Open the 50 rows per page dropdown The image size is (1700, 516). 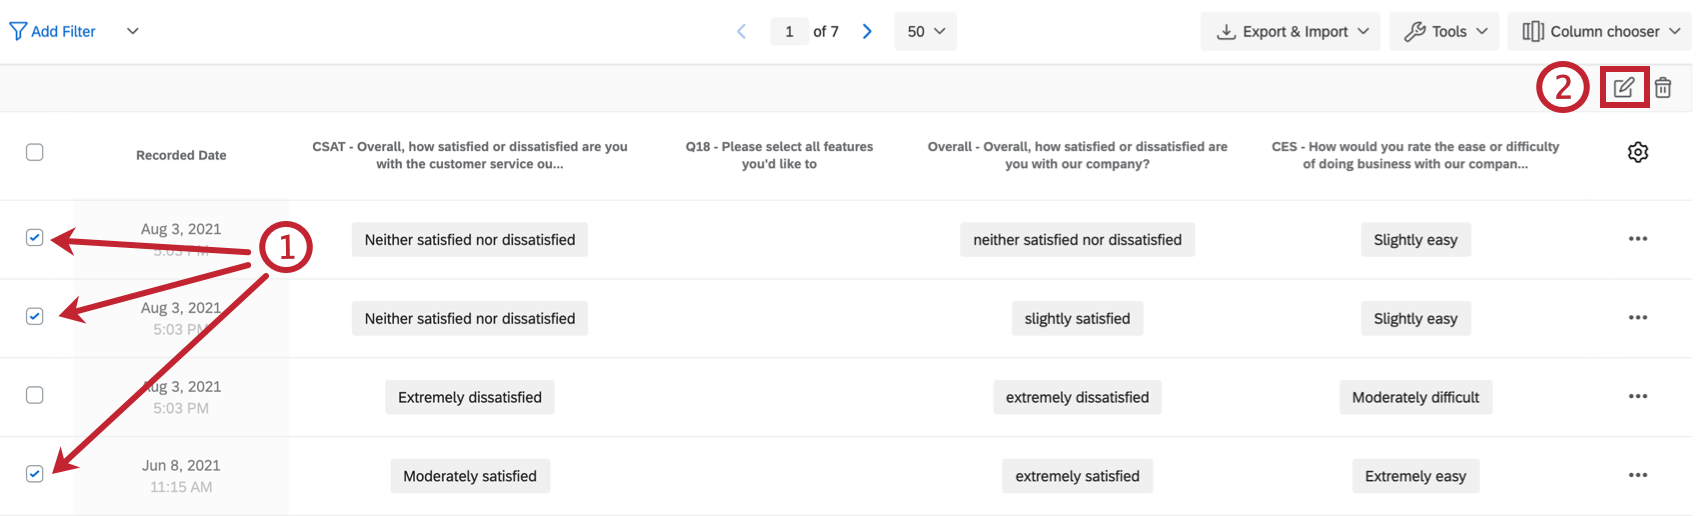[925, 32]
